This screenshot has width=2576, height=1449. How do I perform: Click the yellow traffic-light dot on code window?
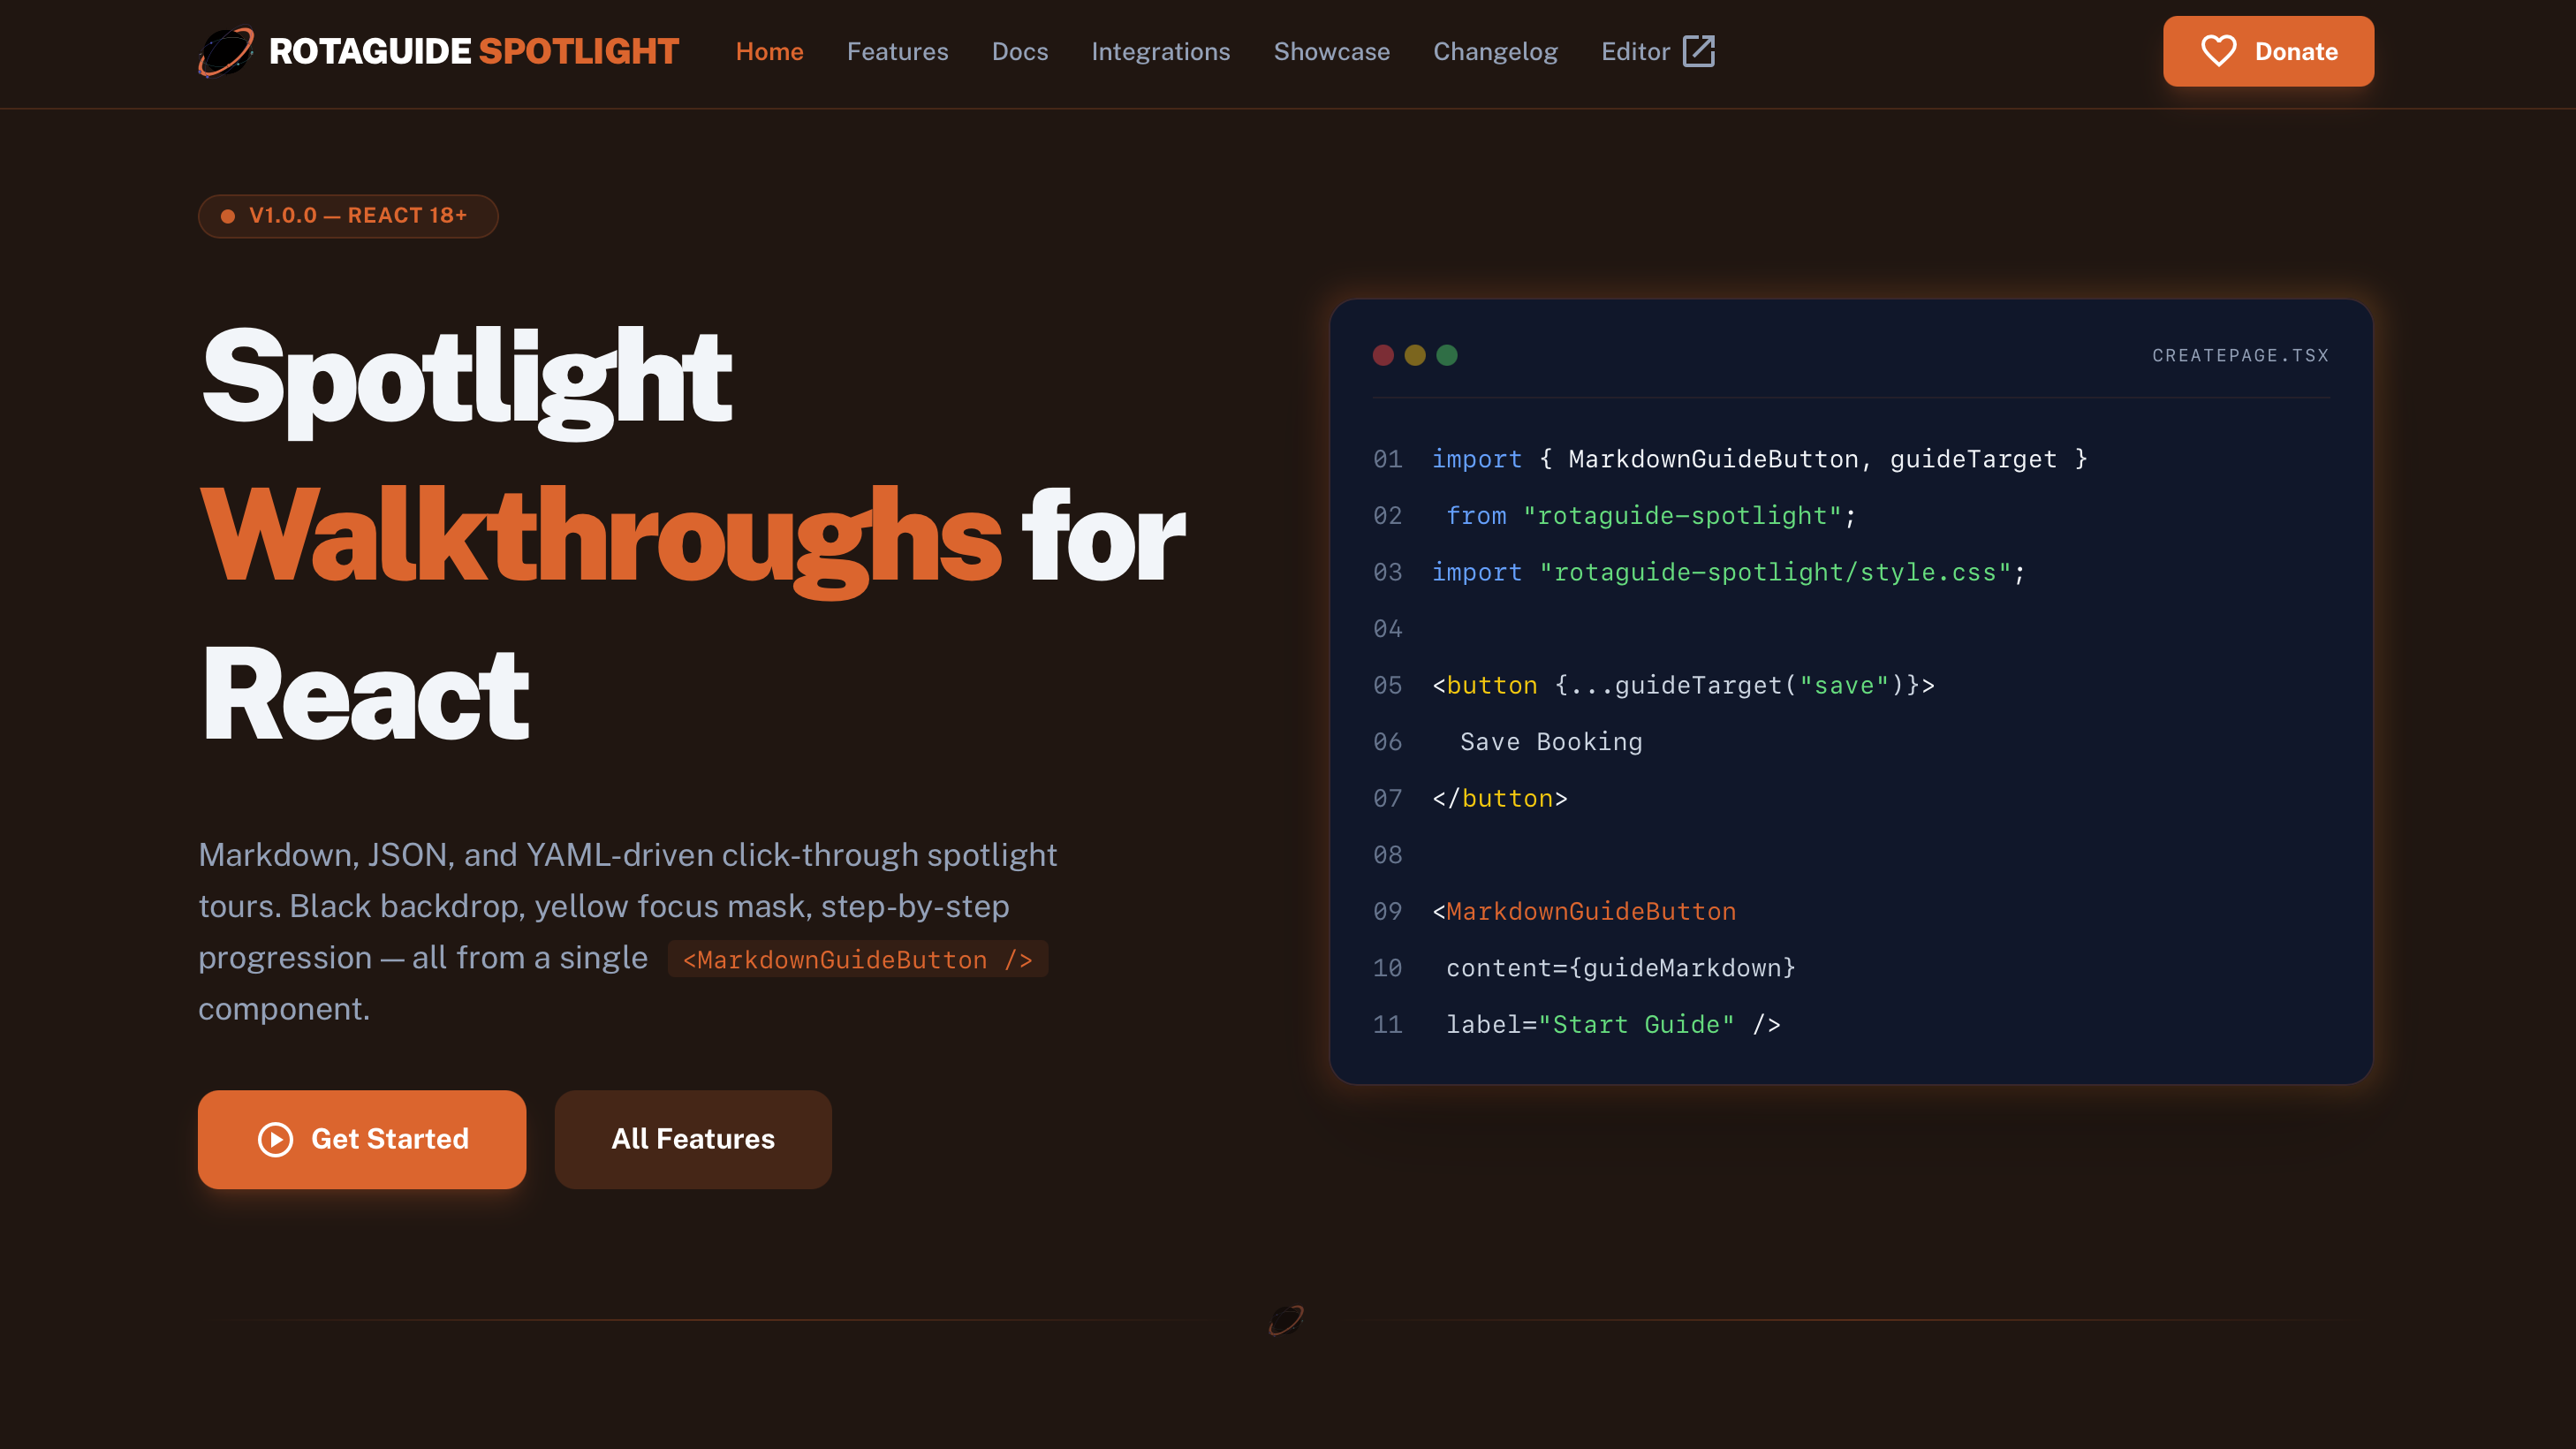[1415, 355]
